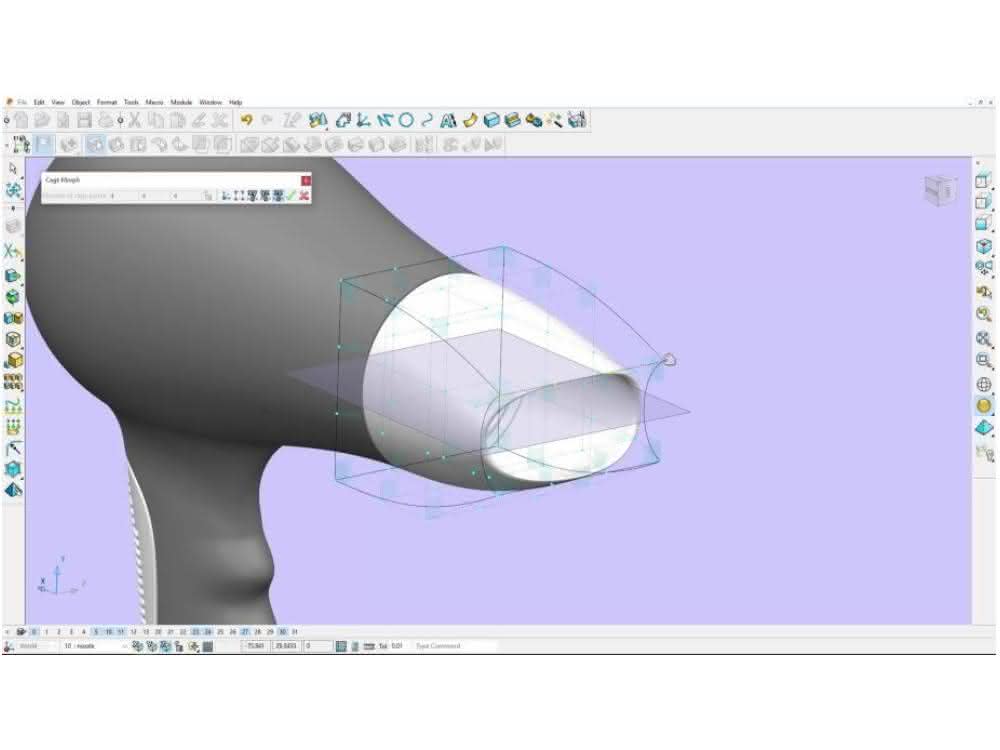Click the isometric view cube icon
This screenshot has height=750, width=1000.
pyautogui.click(x=983, y=246)
